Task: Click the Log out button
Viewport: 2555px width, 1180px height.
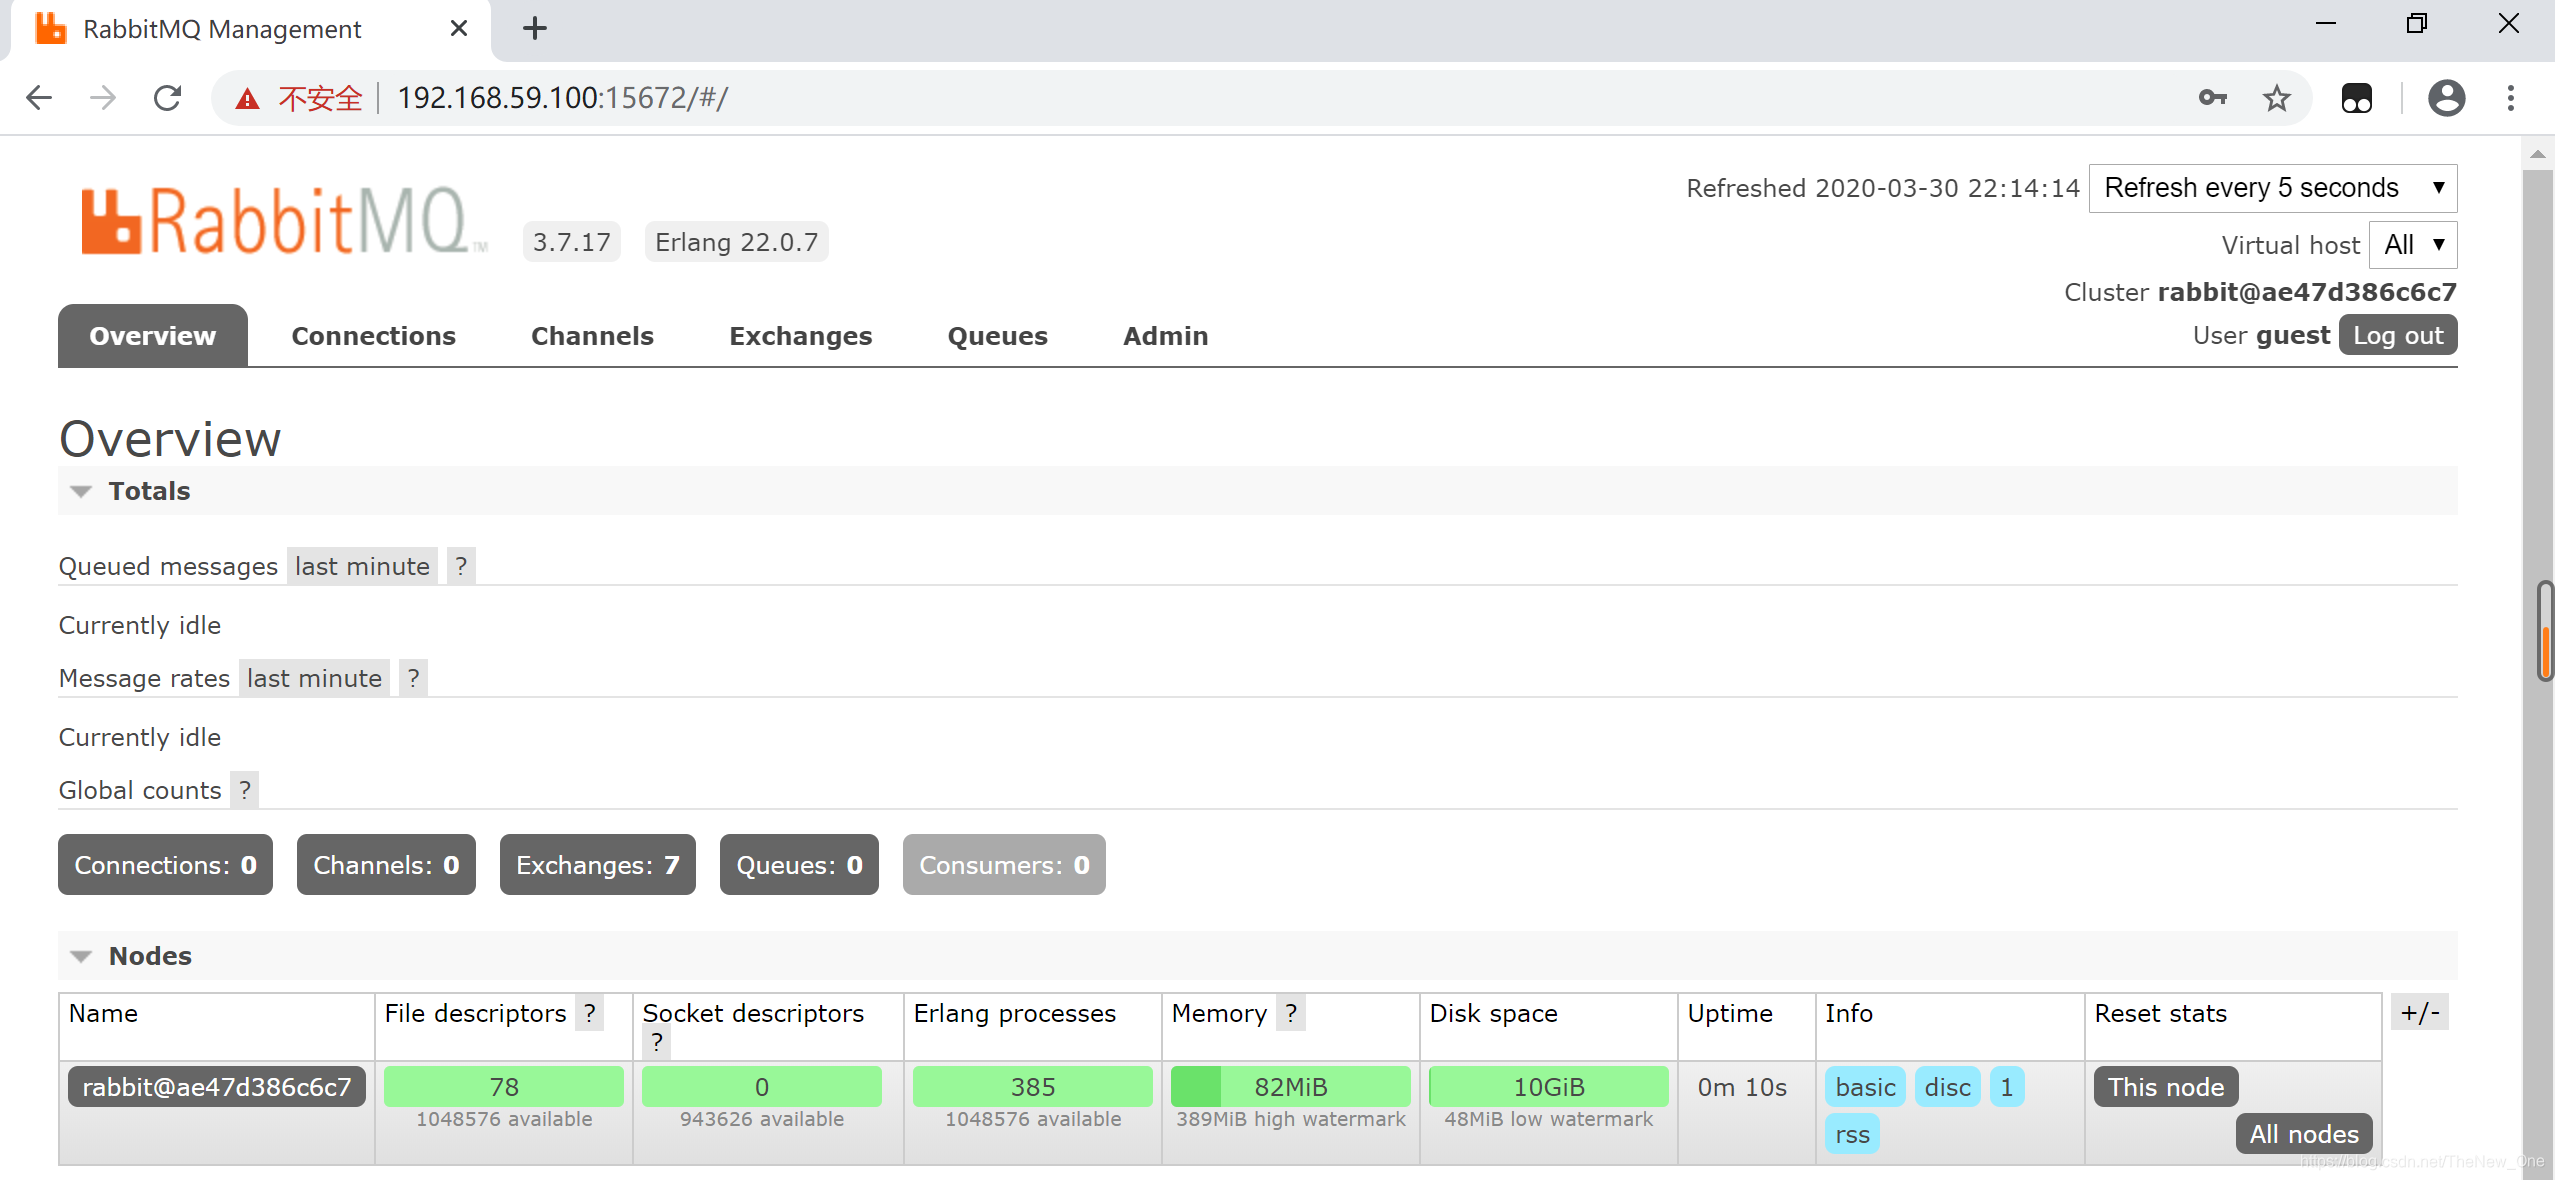Action: click(x=2398, y=335)
